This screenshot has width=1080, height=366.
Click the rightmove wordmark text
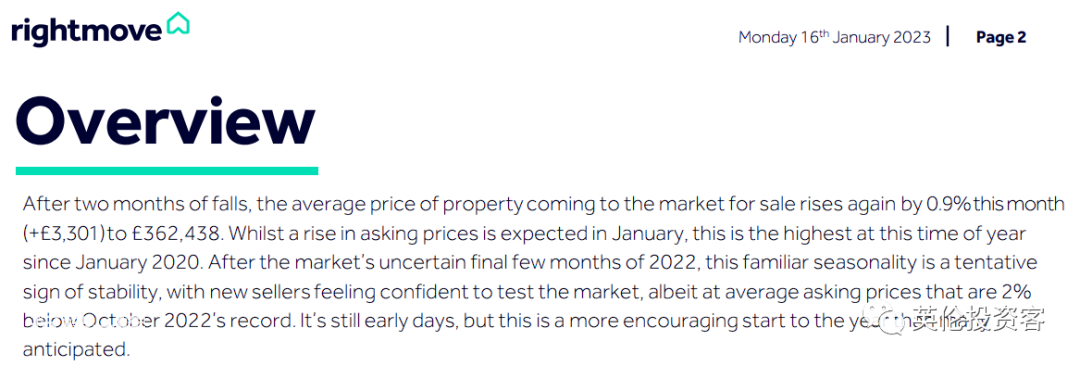pos(87,32)
